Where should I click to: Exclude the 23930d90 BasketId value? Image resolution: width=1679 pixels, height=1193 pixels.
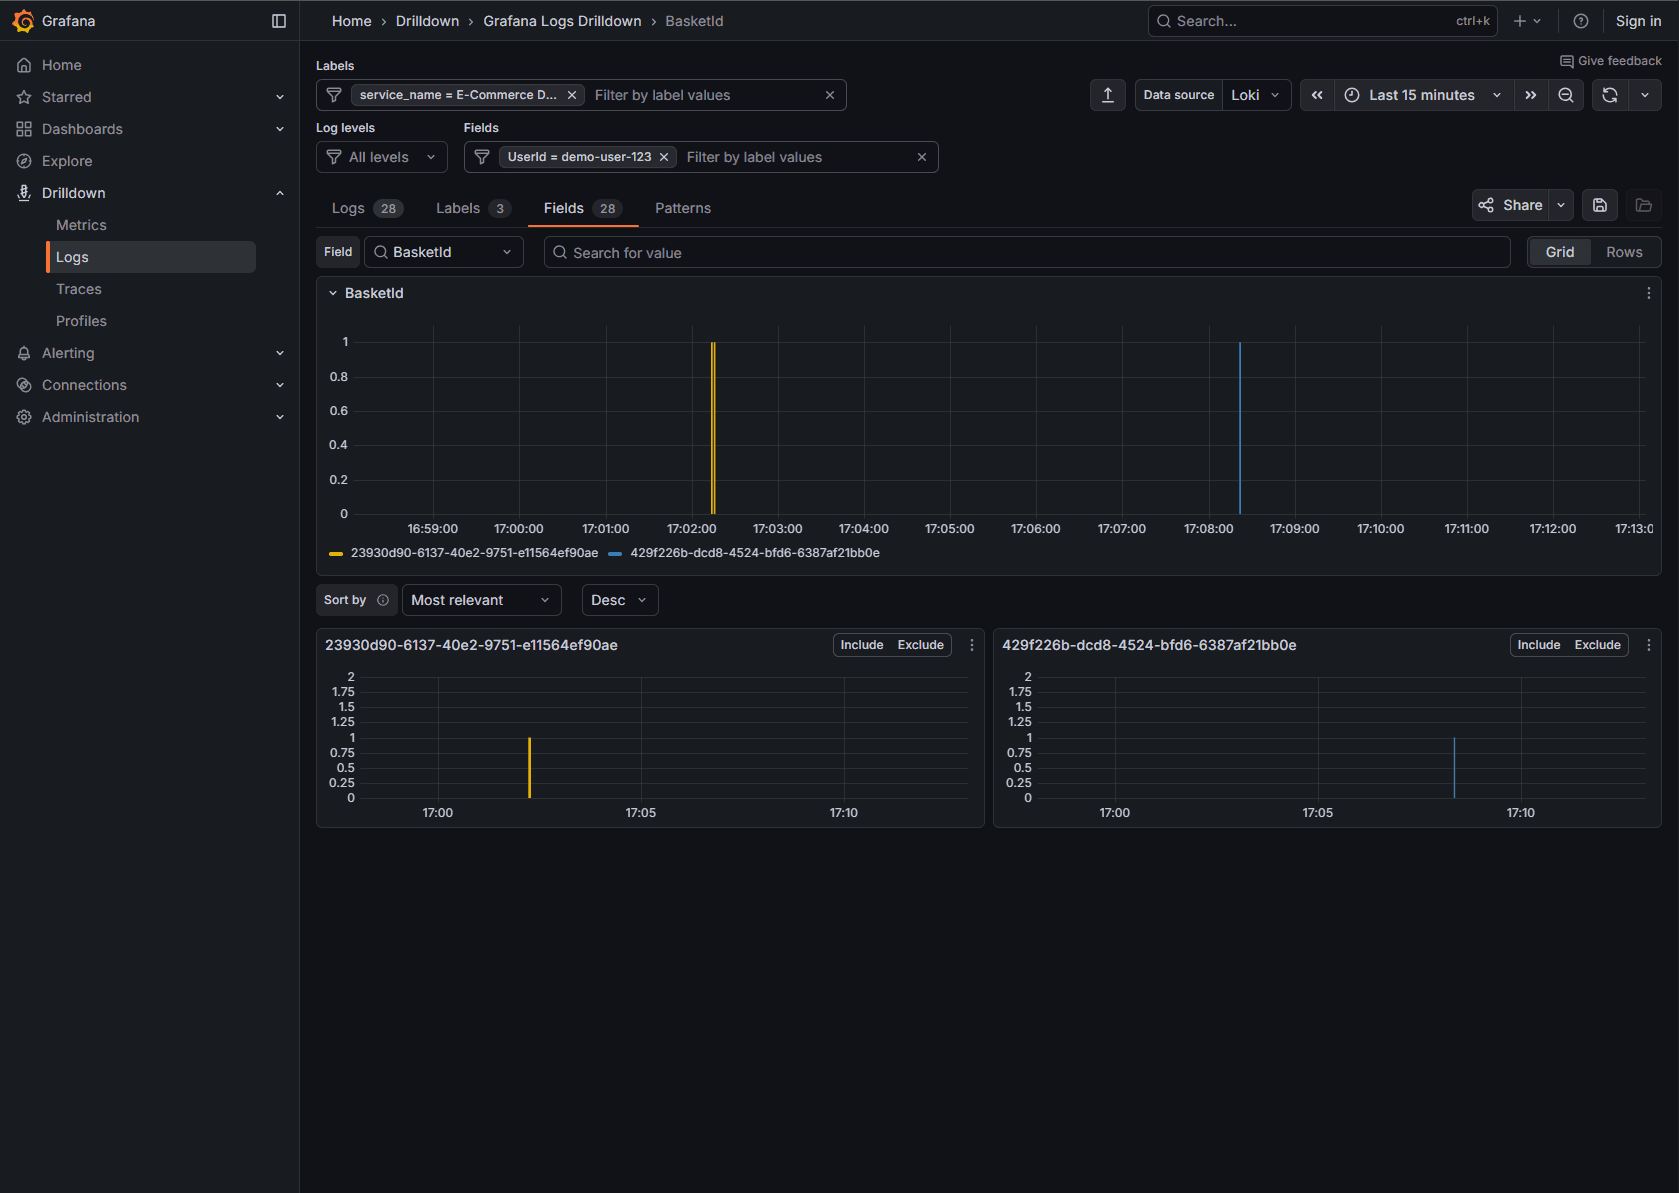pos(919,644)
